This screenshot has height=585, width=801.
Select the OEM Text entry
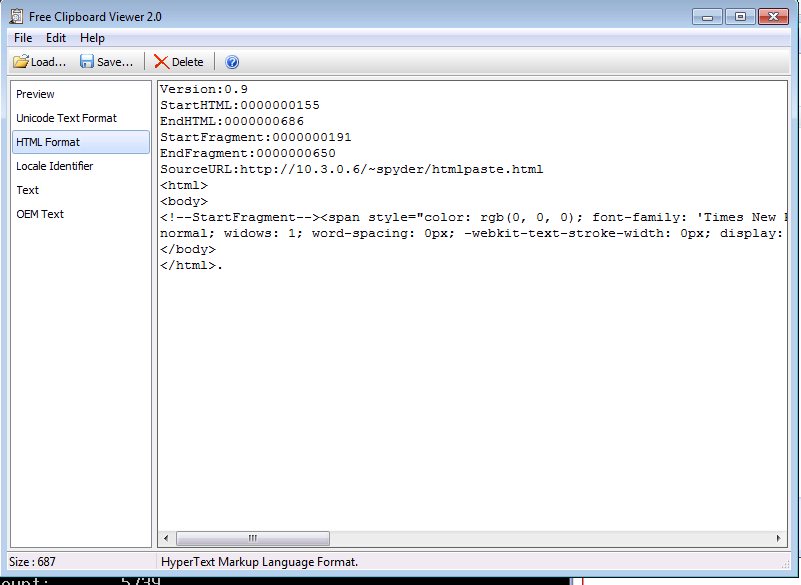(x=81, y=214)
